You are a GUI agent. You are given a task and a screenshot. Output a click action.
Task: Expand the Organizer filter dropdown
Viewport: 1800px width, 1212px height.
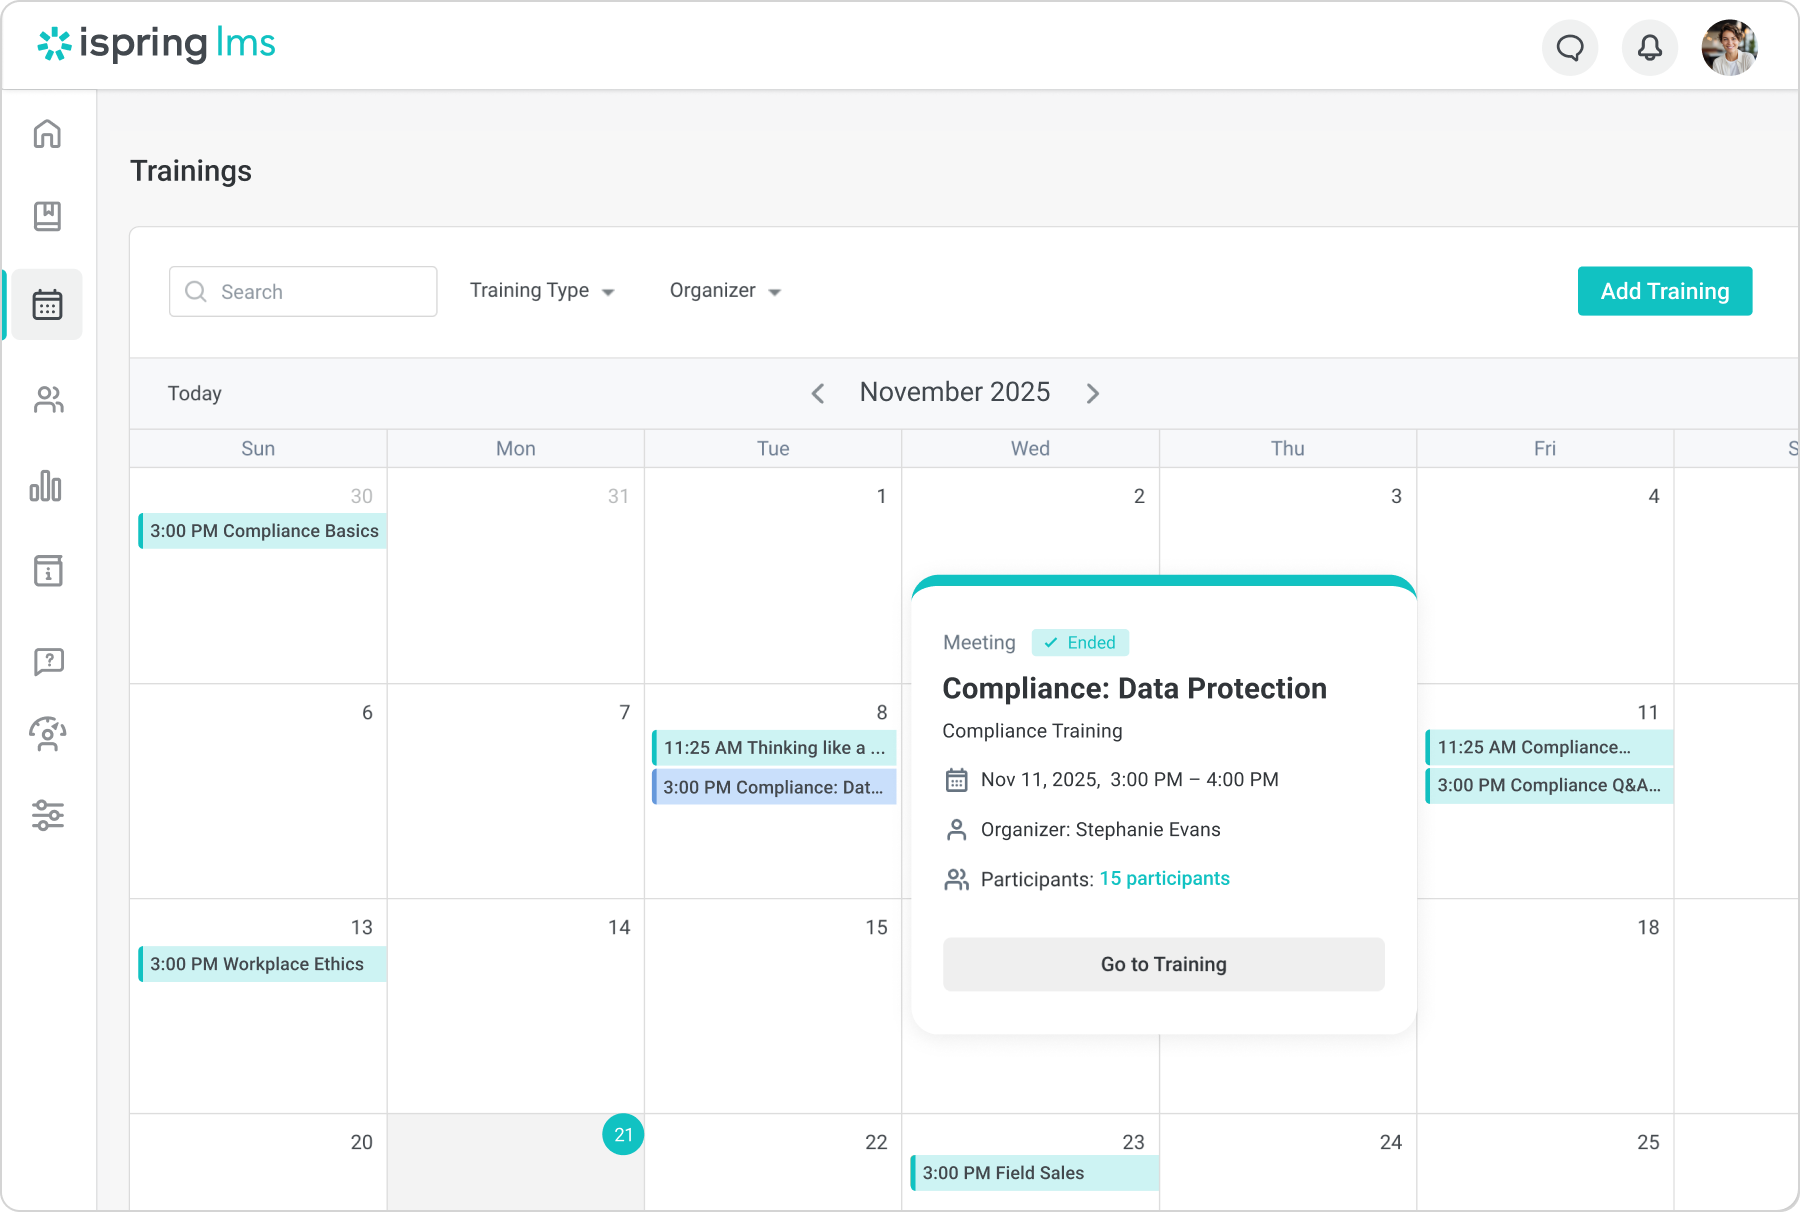pyautogui.click(x=724, y=291)
